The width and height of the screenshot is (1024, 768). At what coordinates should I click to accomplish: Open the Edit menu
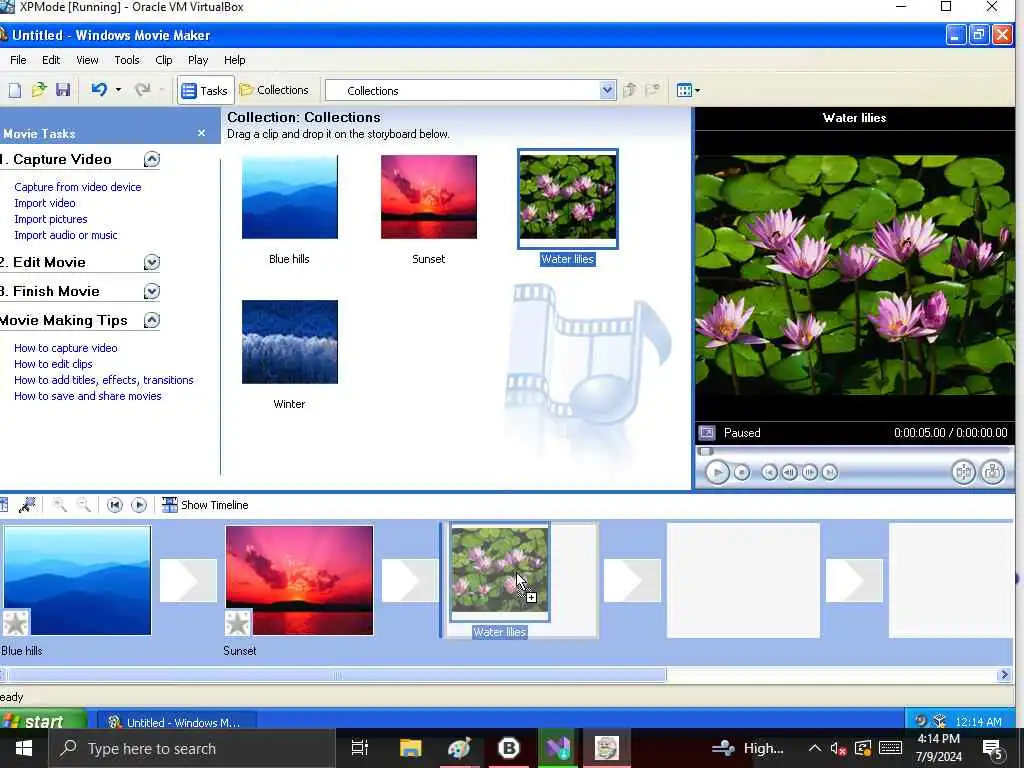[51, 60]
